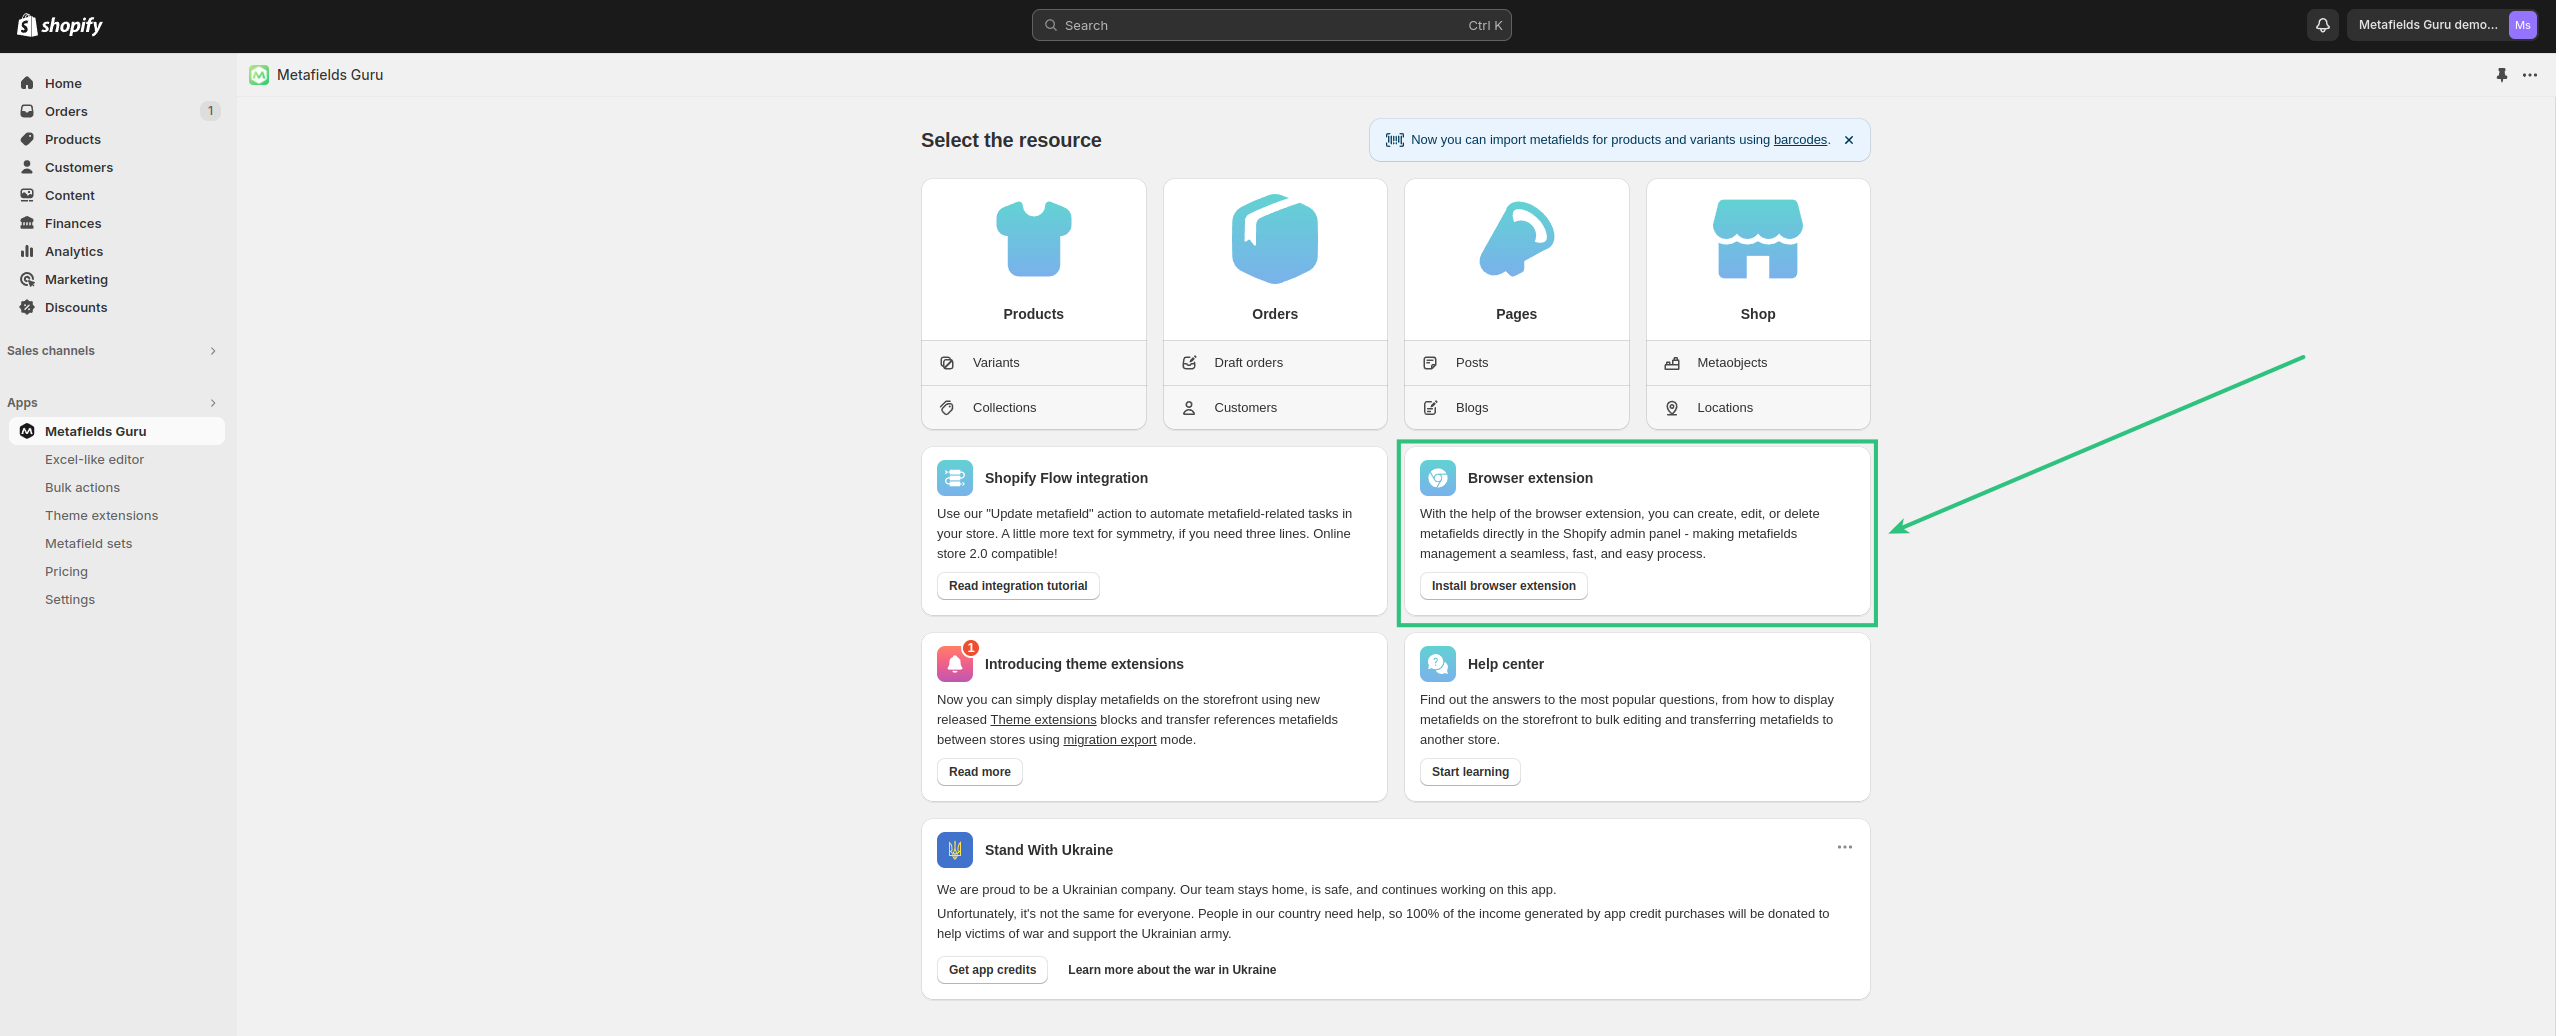
Task: Dismiss the barcodes import banner
Action: (1849, 140)
